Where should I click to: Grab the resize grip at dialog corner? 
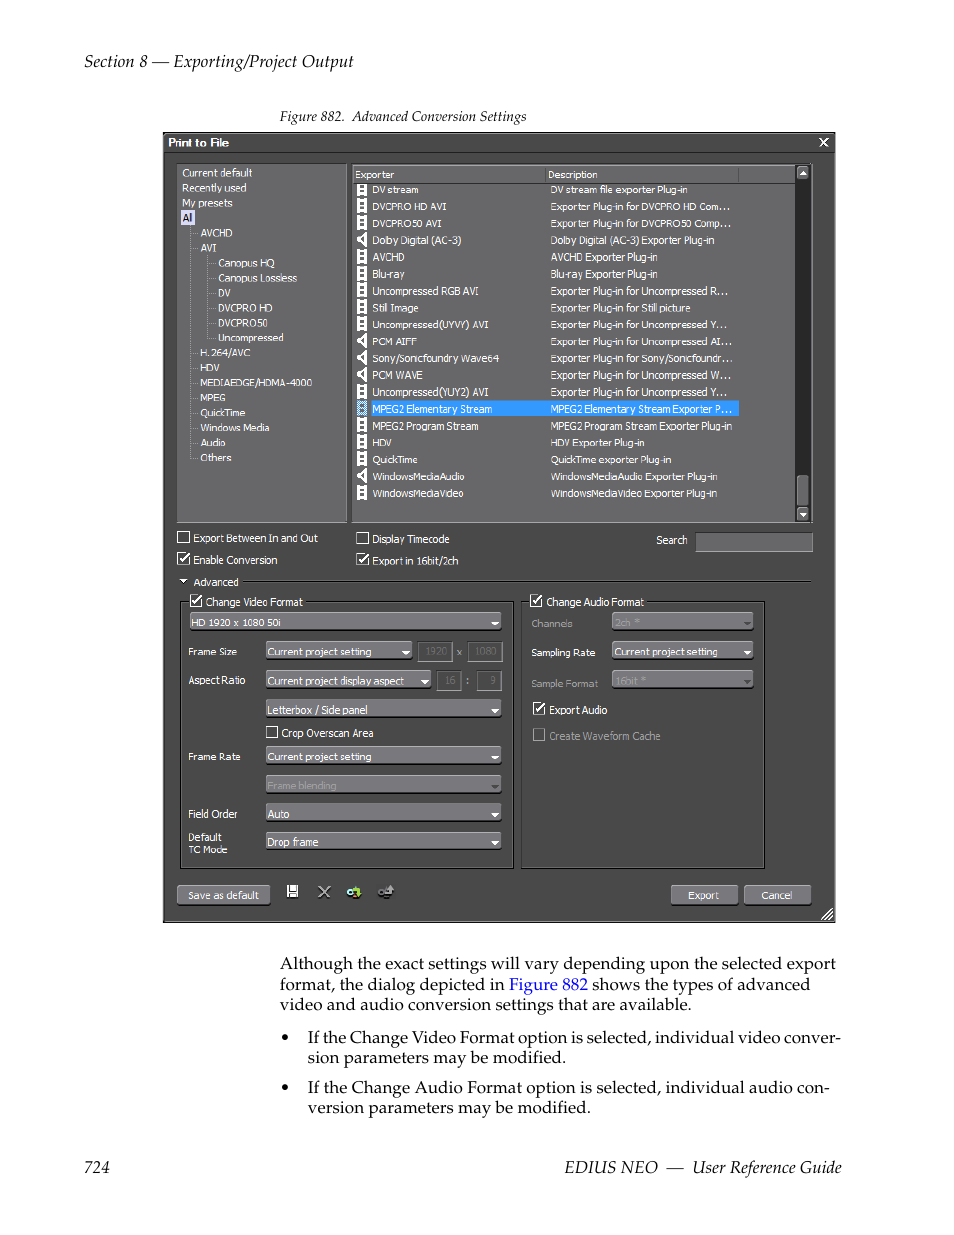827,914
